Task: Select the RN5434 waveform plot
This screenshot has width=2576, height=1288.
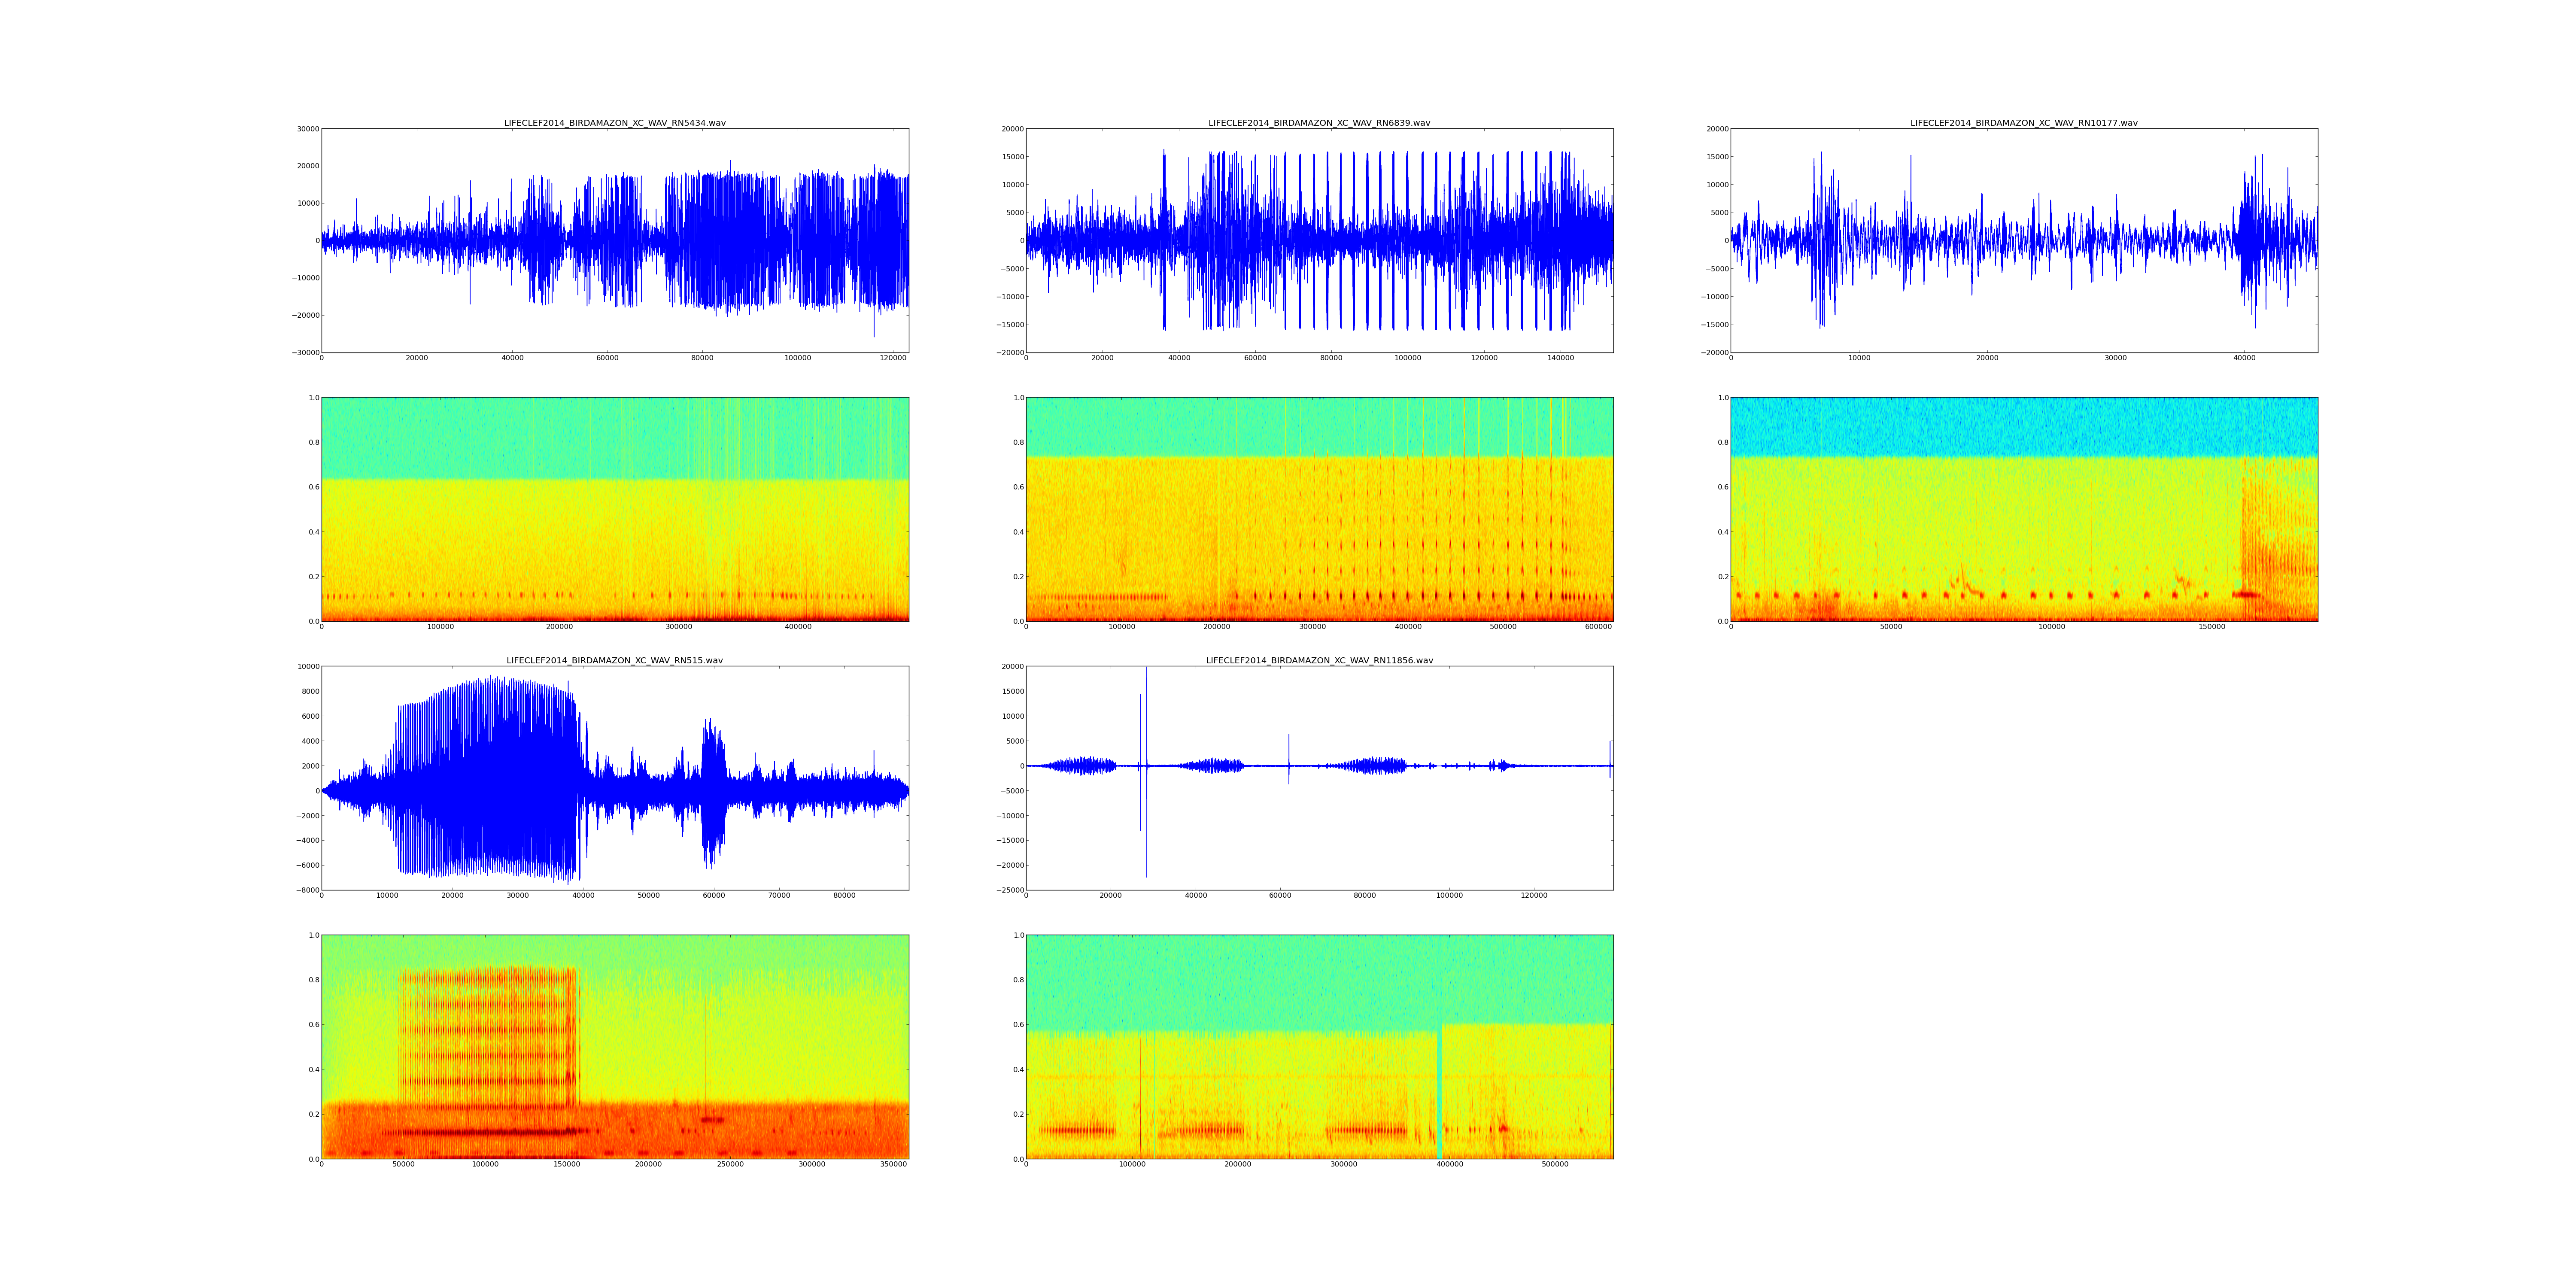Action: coord(614,240)
